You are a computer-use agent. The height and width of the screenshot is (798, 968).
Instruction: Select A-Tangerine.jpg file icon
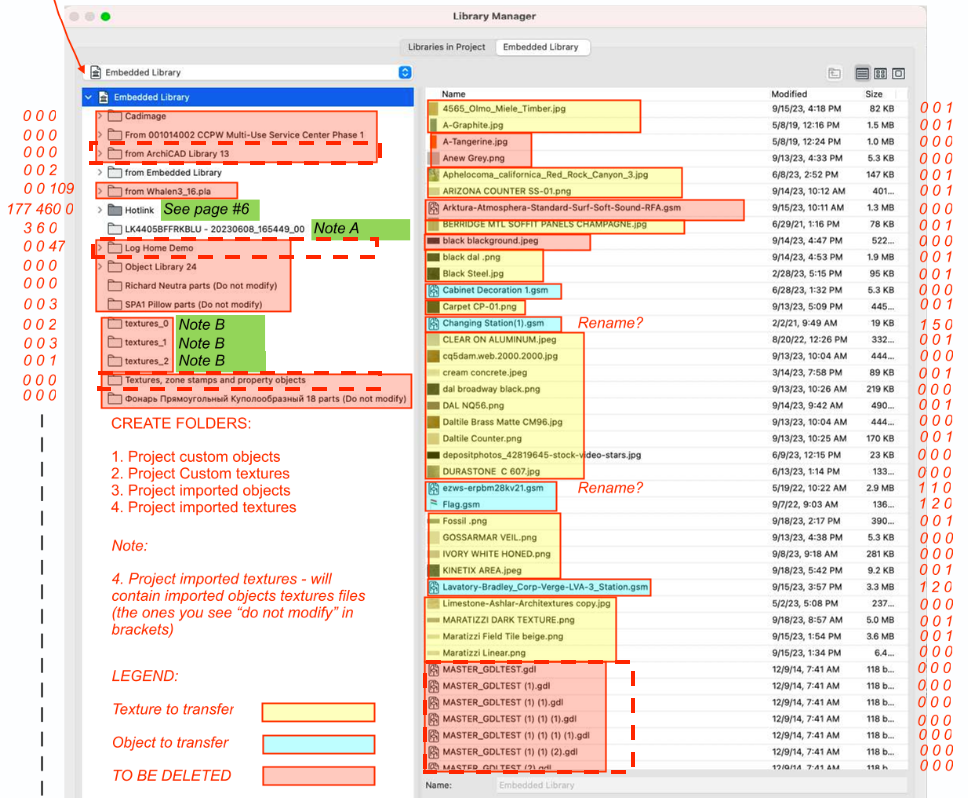click(x=433, y=141)
